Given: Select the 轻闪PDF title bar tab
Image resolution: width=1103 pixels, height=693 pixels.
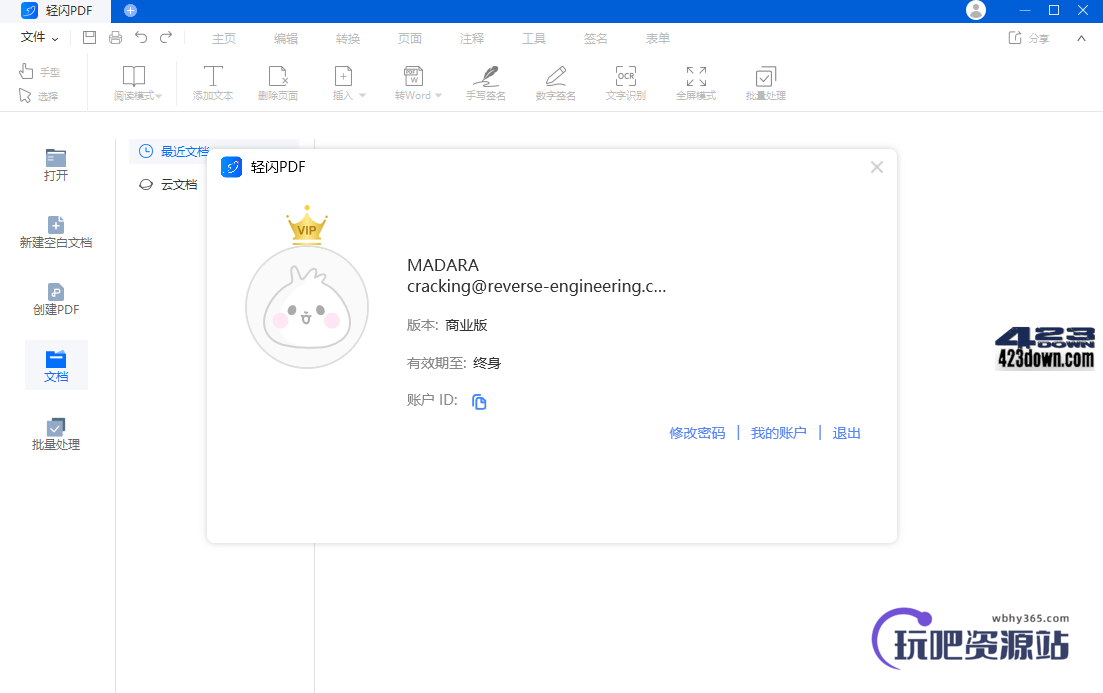Looking at the screenshot, I should click(x=56, y=11).
